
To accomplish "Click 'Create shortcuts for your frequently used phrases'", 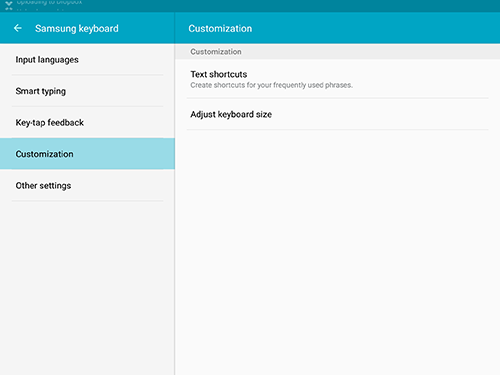I will pyautogui.click(x=271, y=85).
